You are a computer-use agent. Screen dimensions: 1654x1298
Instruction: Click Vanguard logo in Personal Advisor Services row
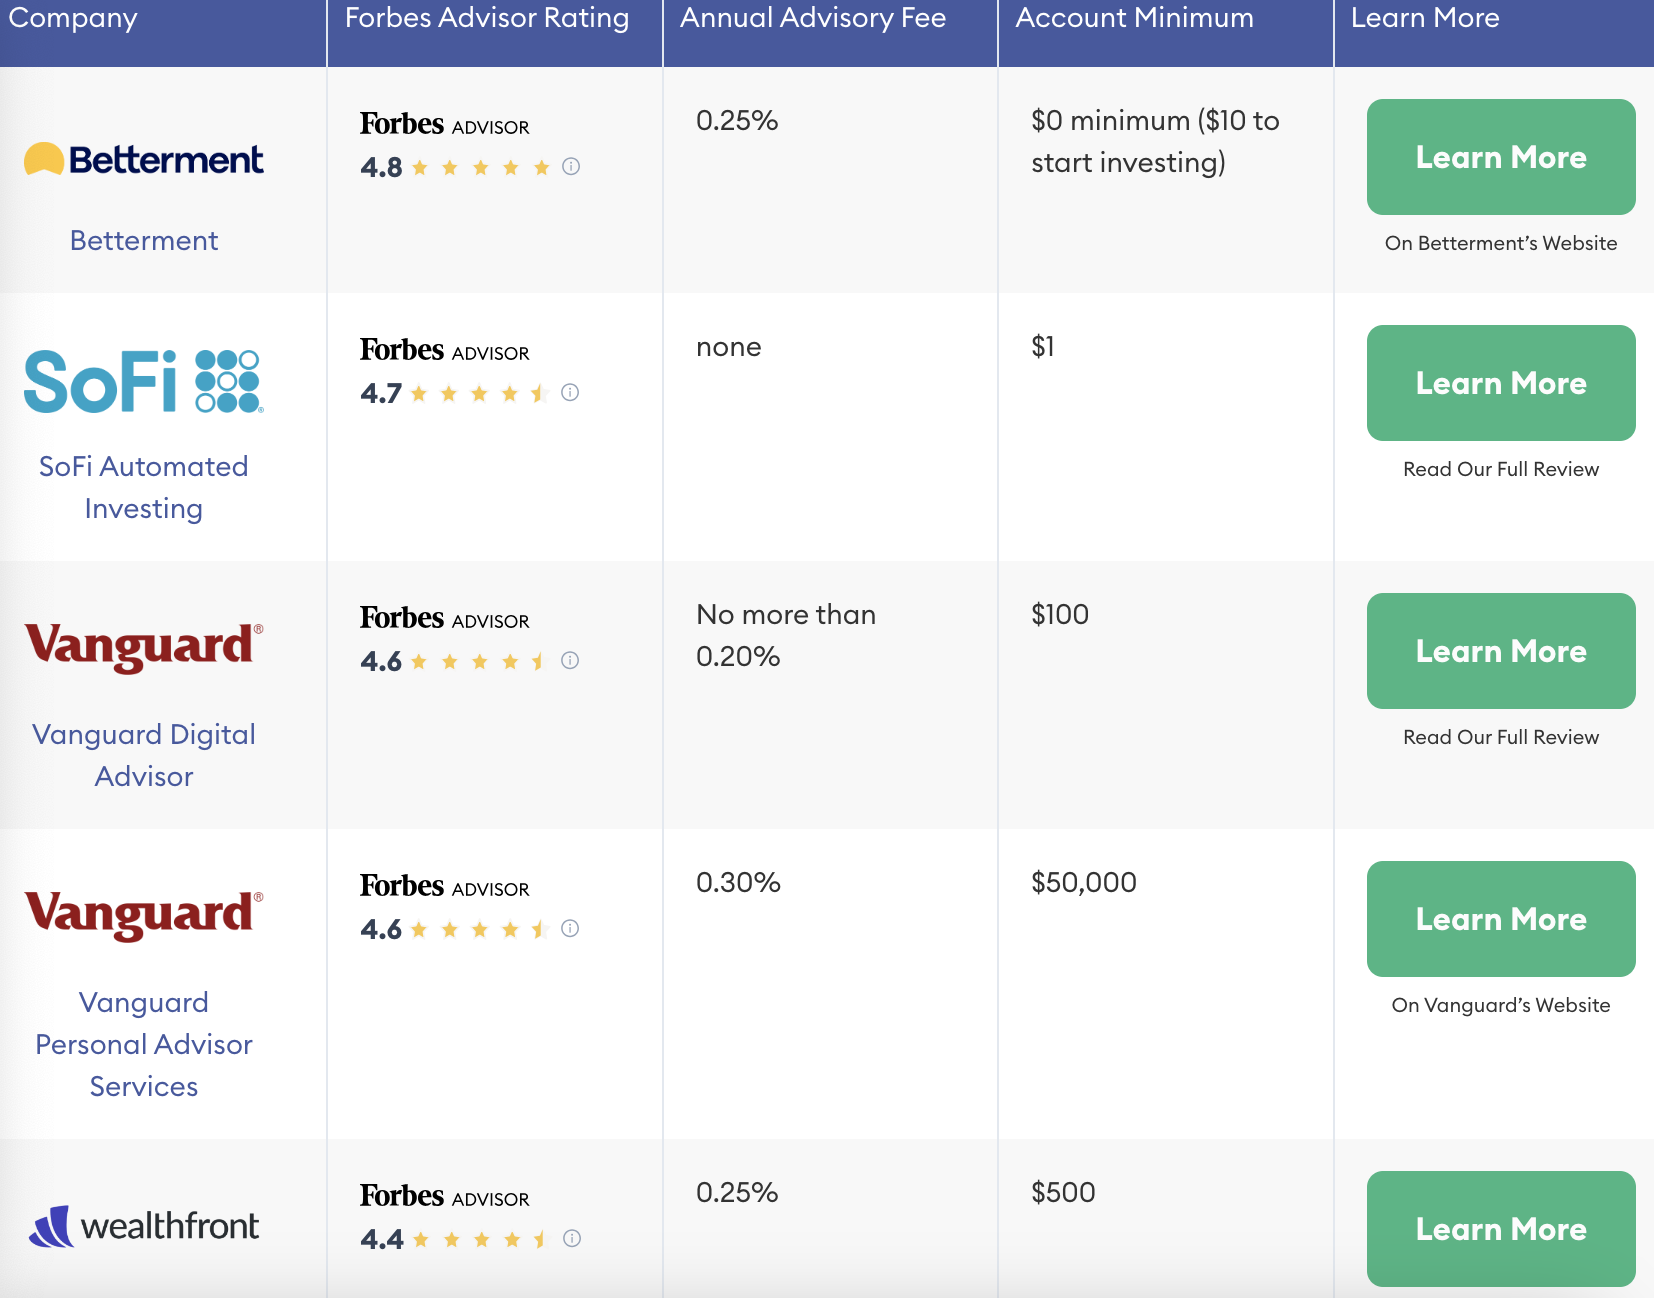(x=144, y=914)
